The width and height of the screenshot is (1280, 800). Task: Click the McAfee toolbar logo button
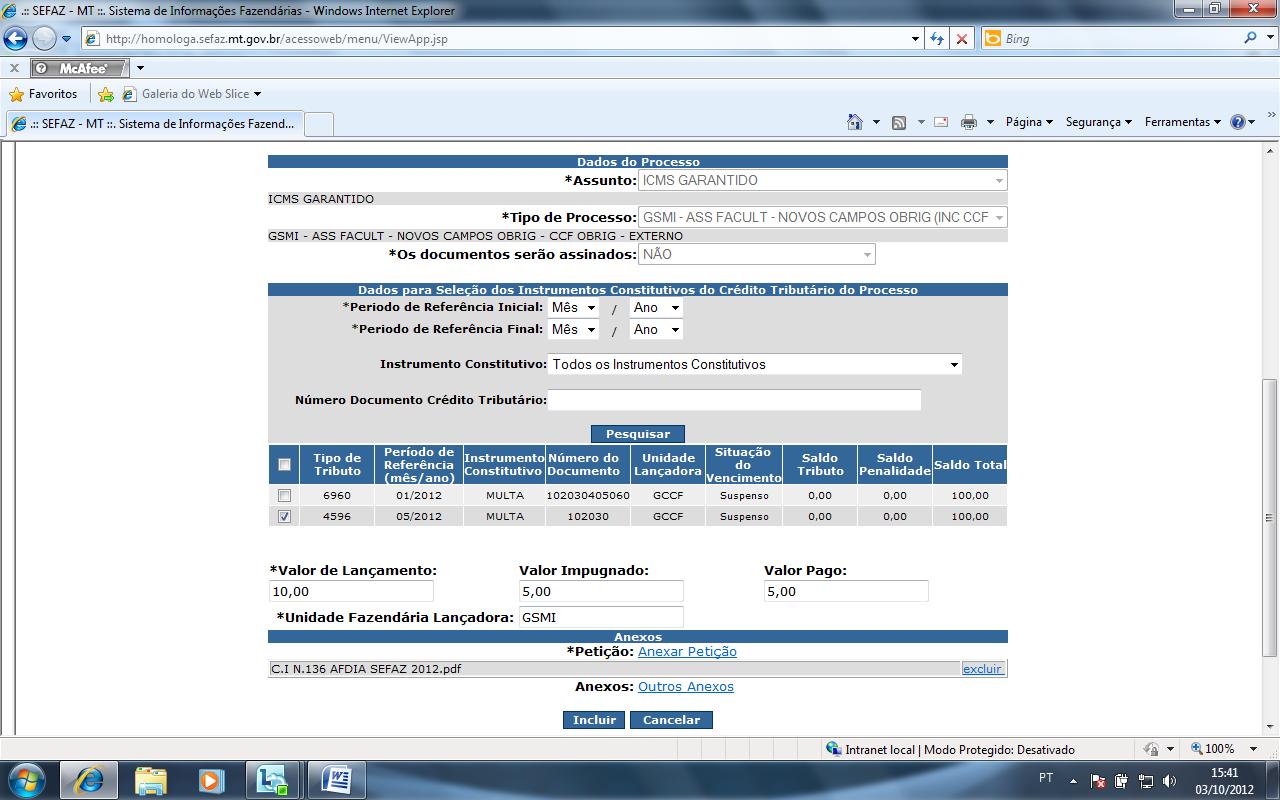click(80, 68)
